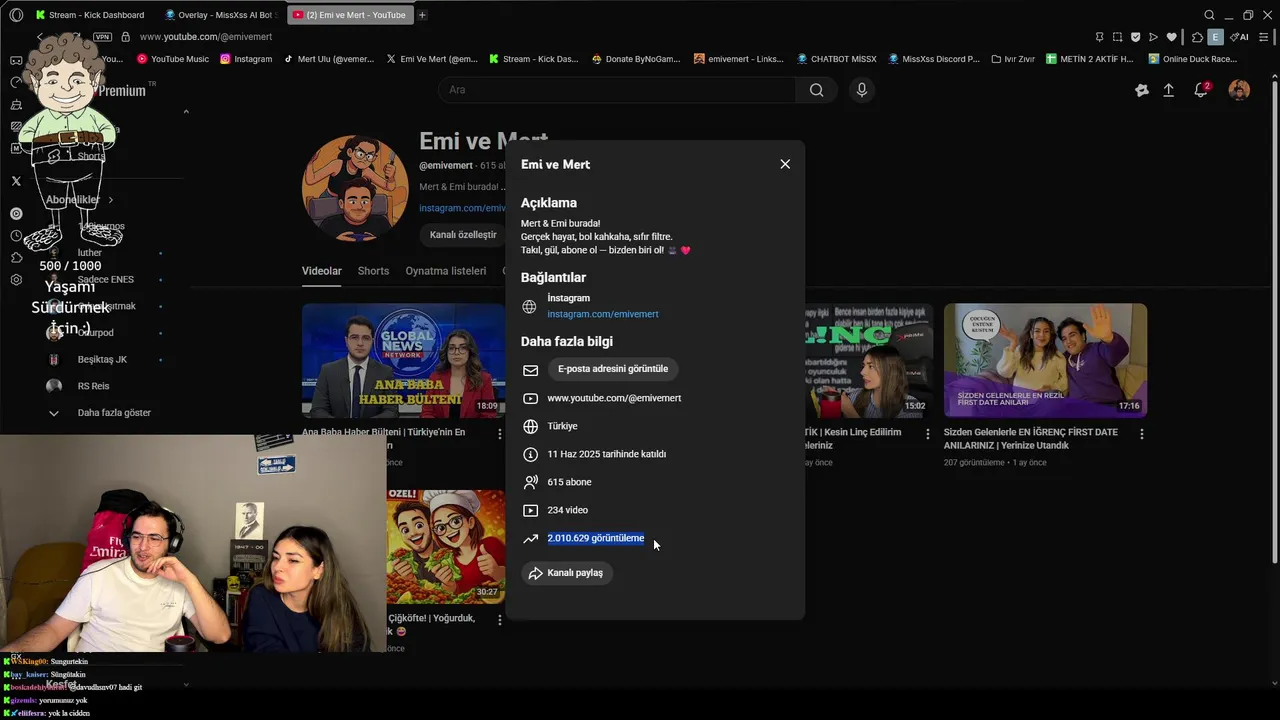Open the Opera AI assistant button
The width and height of the screenshot is (1280, 720).
tap(1239, 37)
